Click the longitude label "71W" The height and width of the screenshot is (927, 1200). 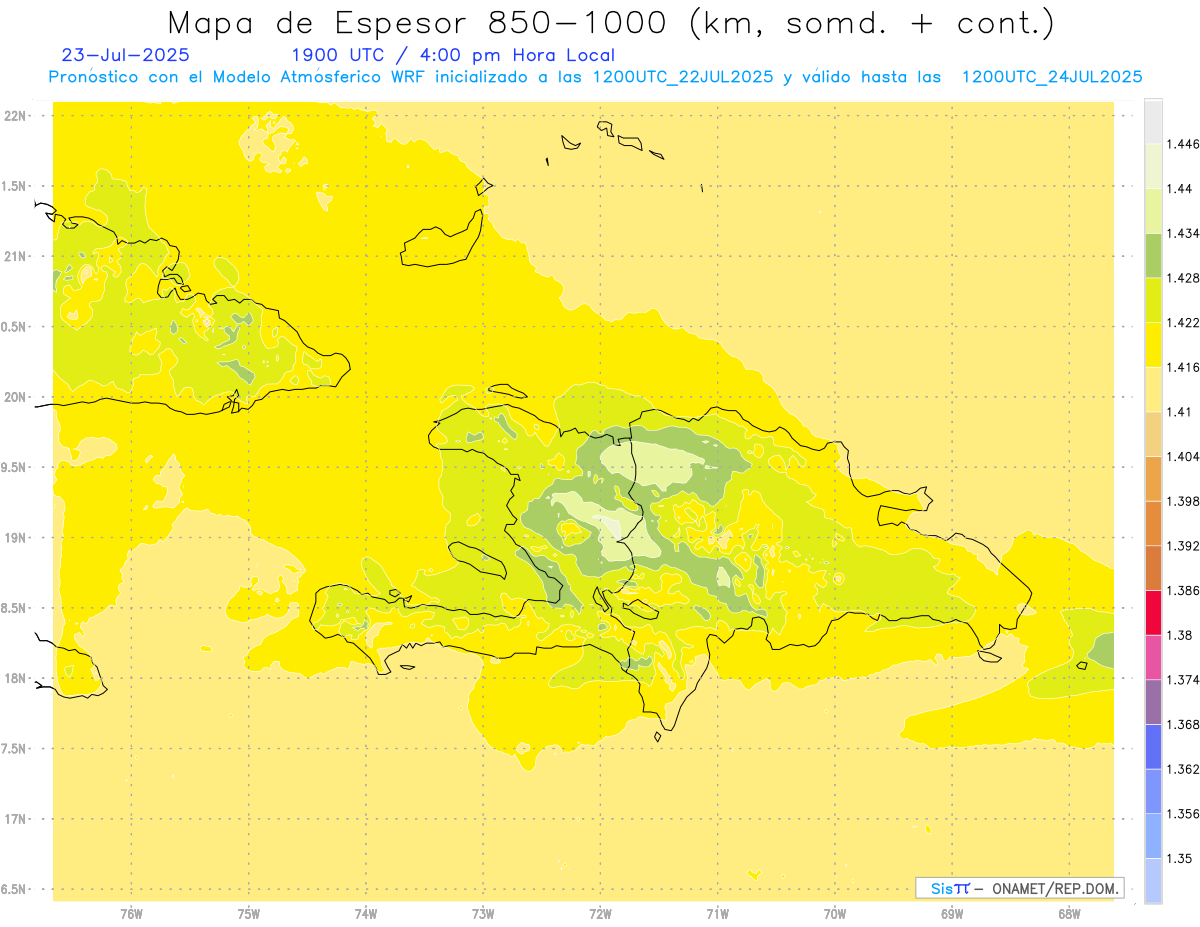717,915
